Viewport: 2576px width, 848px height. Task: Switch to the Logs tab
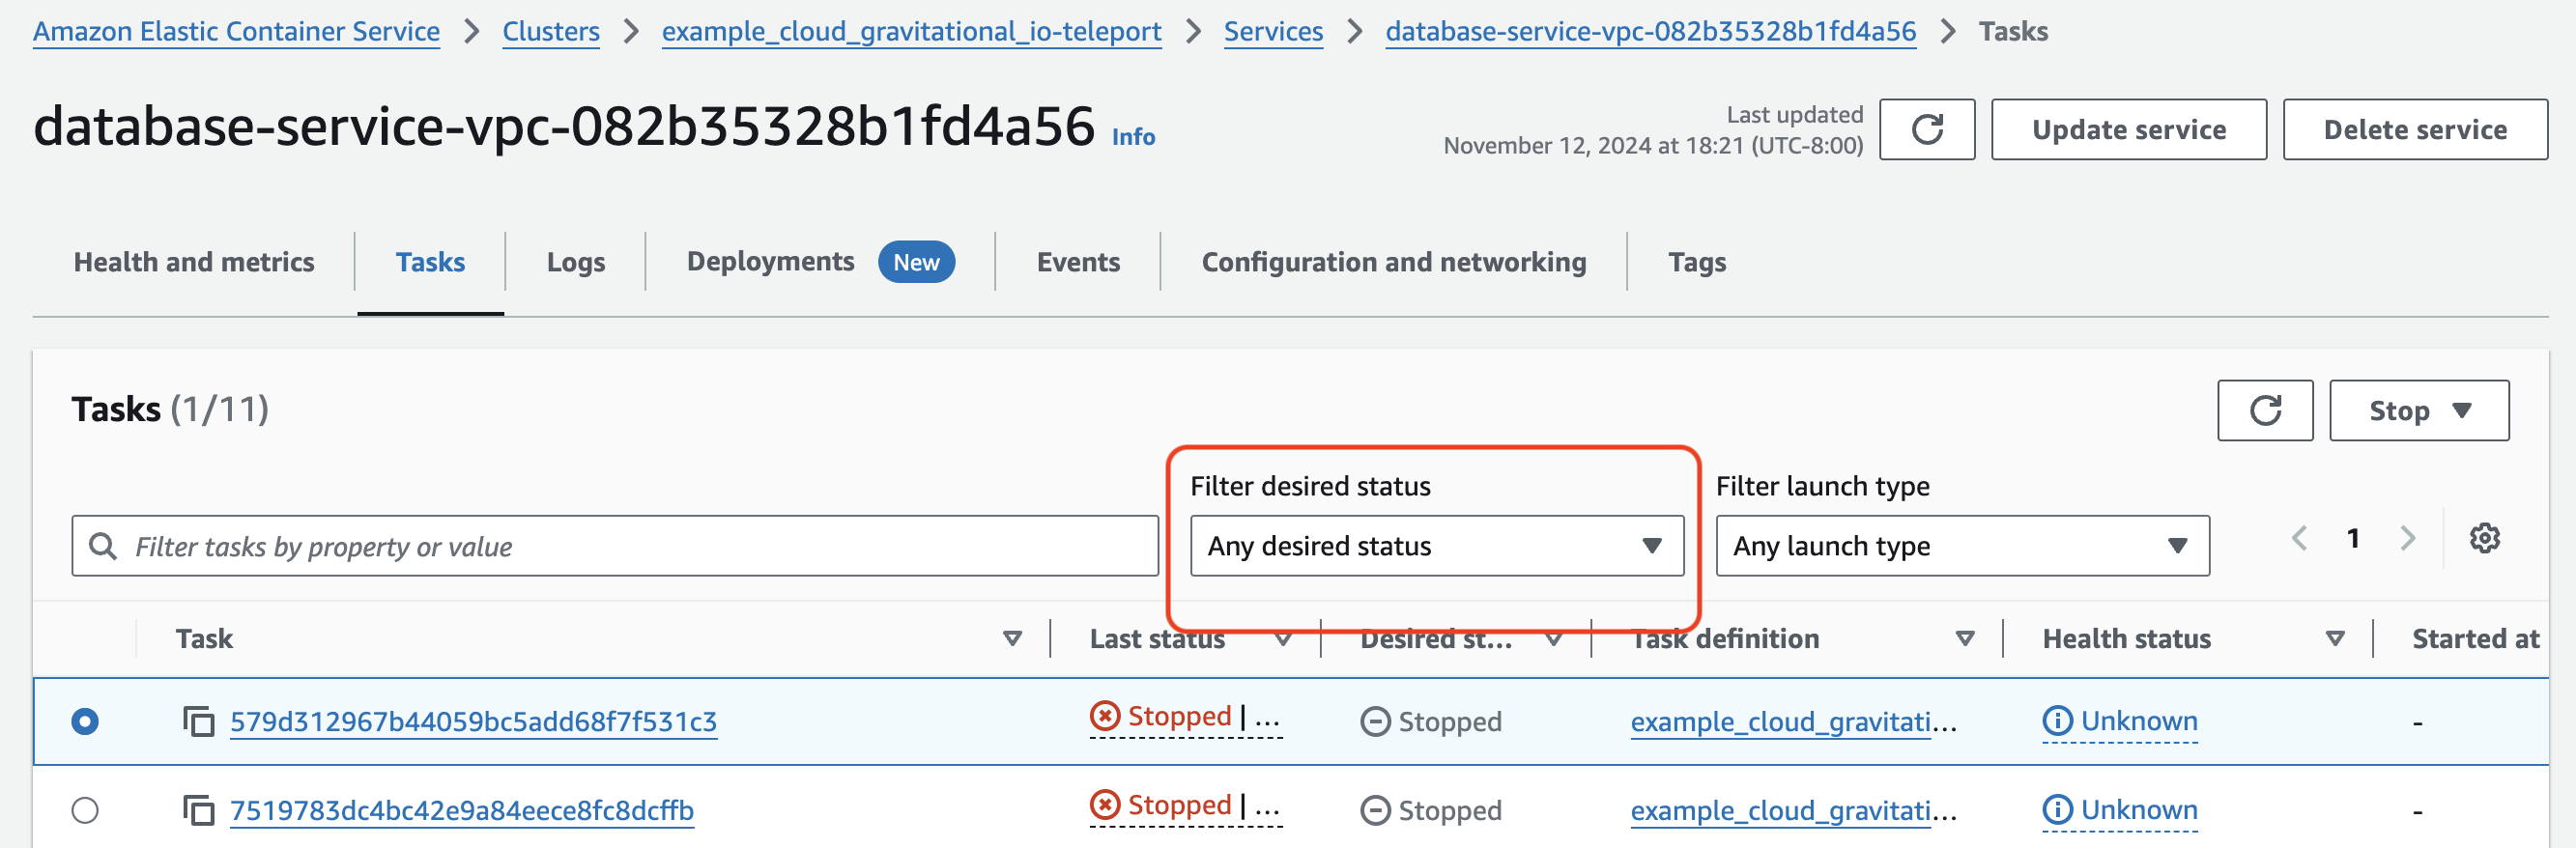point(575,262)
